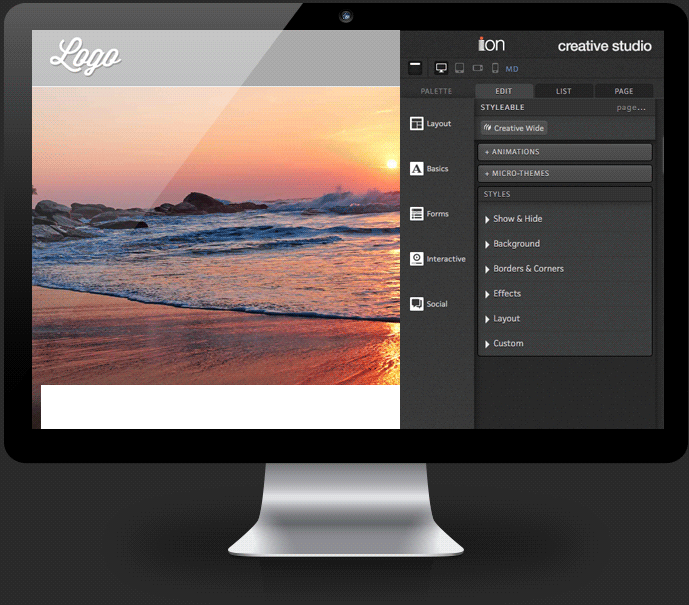689x605 pixels.
Task: Select the Layout palette icon
Action: pos(417,124)
